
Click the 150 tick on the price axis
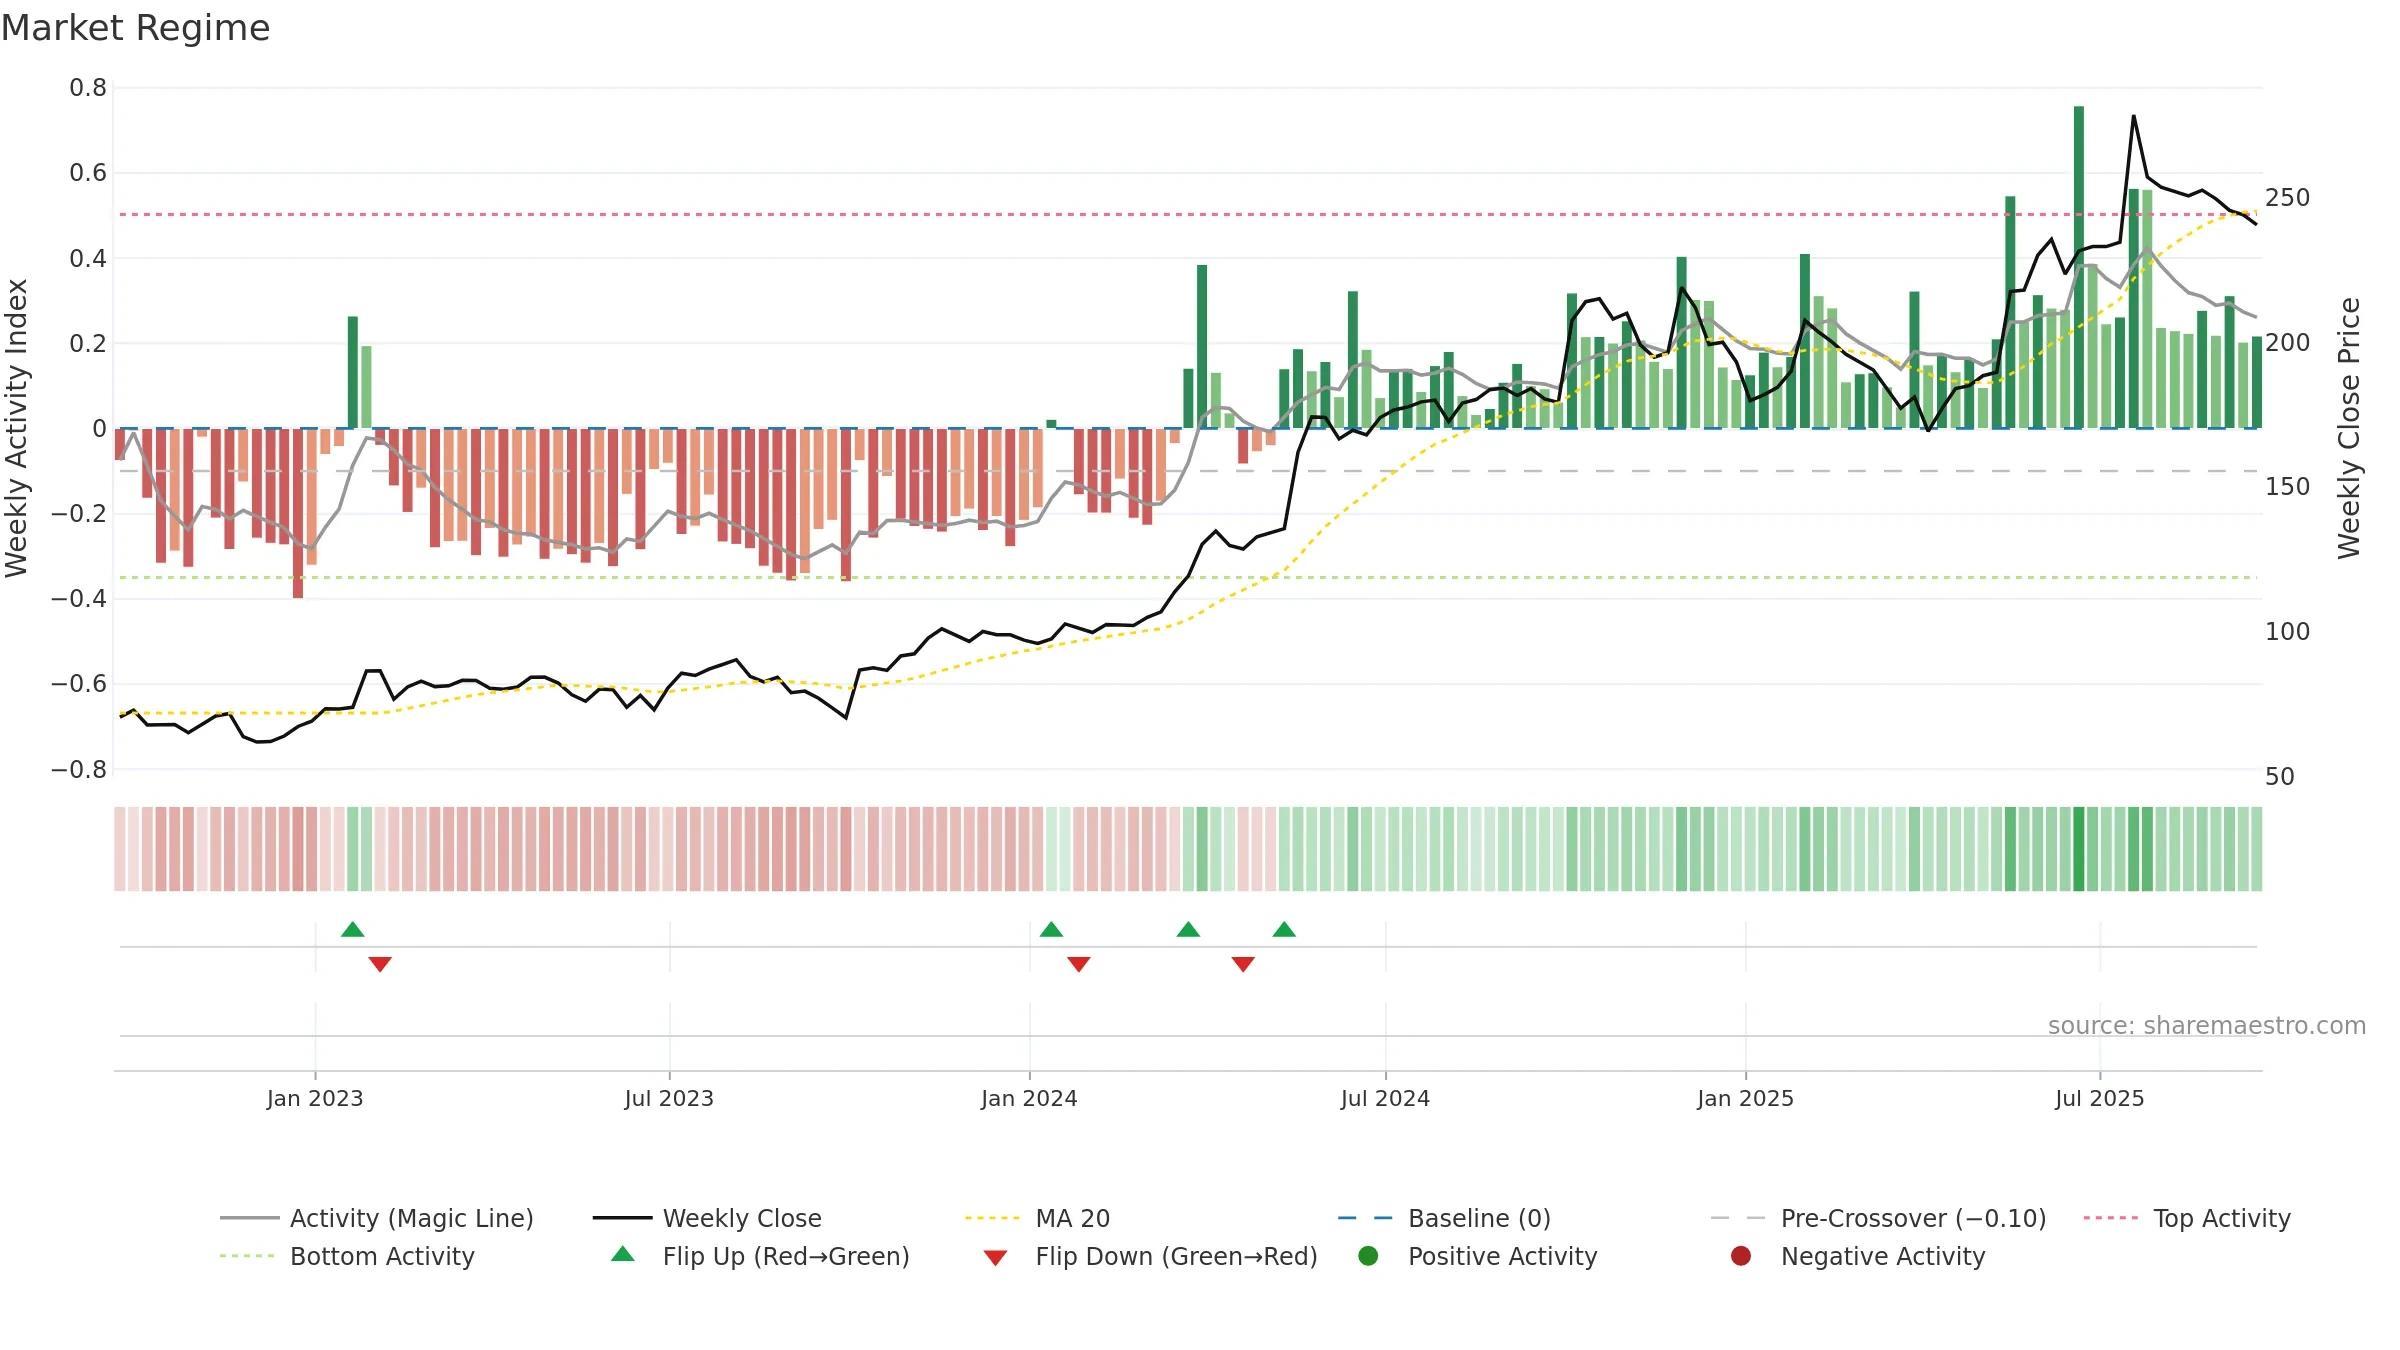pos(2288,487)
